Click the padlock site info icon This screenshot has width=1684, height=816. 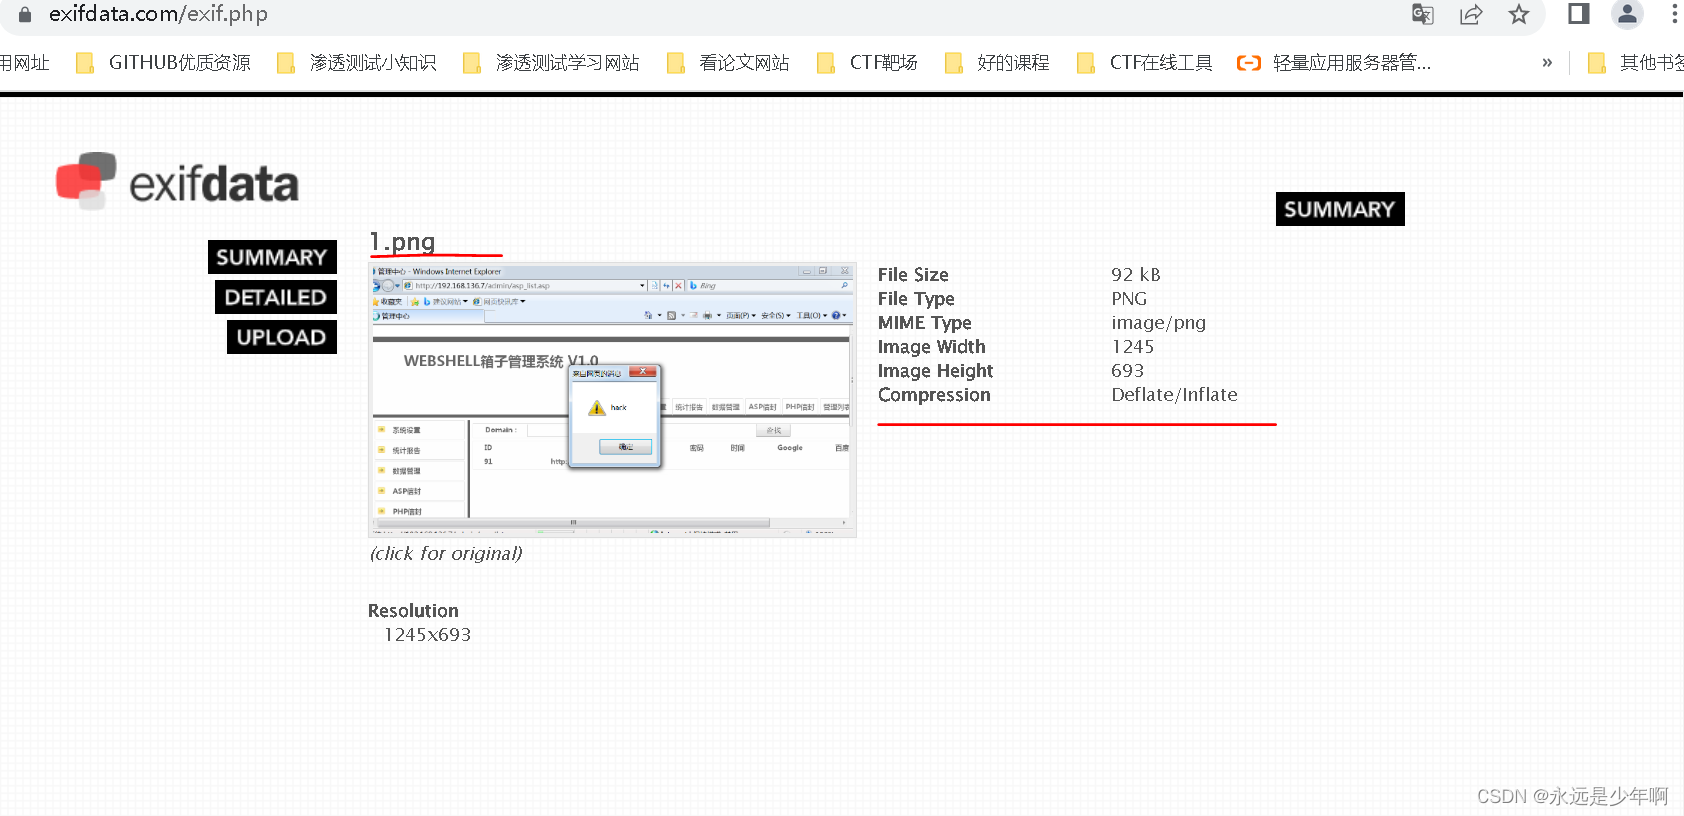pos(25,14)
